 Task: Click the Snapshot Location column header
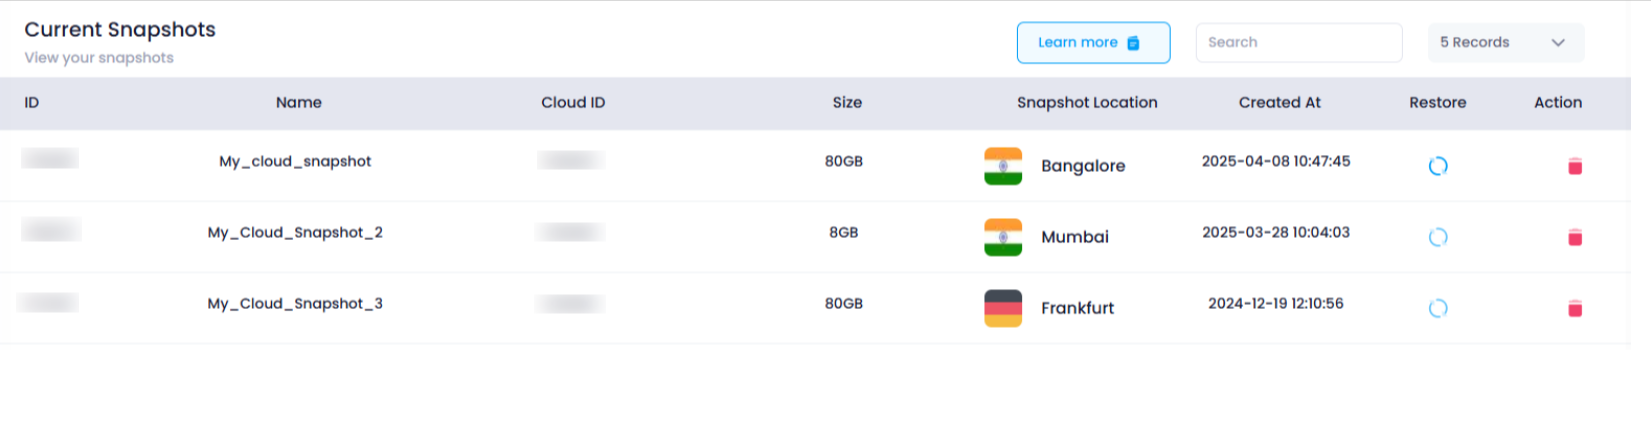(1087, 103)
